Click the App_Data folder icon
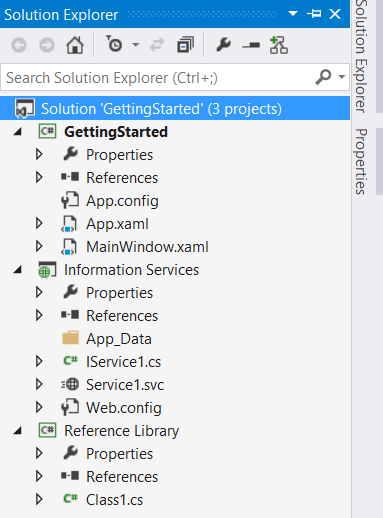The height and width of the screenshot is (518, 383). click(70, 338)
